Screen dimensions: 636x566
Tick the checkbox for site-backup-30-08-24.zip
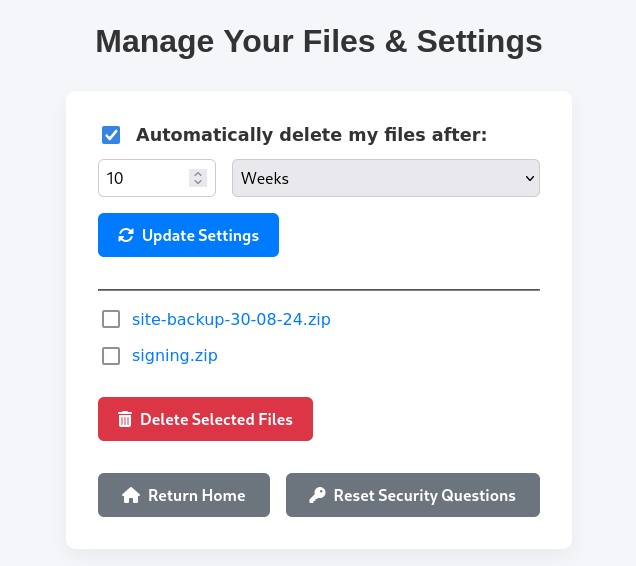coord(111,320)
